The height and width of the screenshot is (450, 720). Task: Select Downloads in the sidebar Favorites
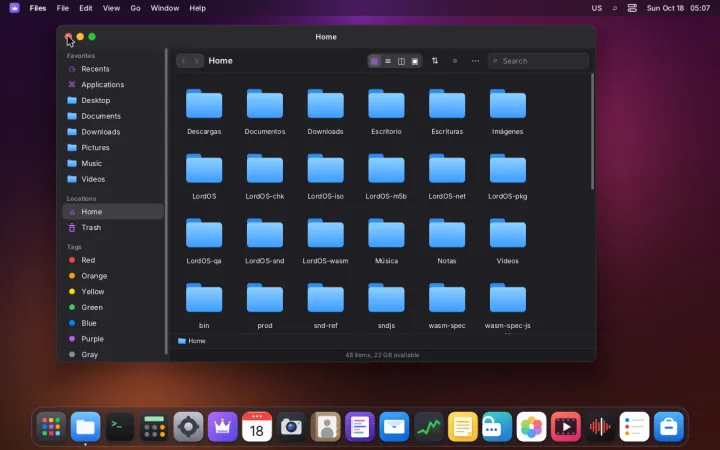[x=112, y=132]
